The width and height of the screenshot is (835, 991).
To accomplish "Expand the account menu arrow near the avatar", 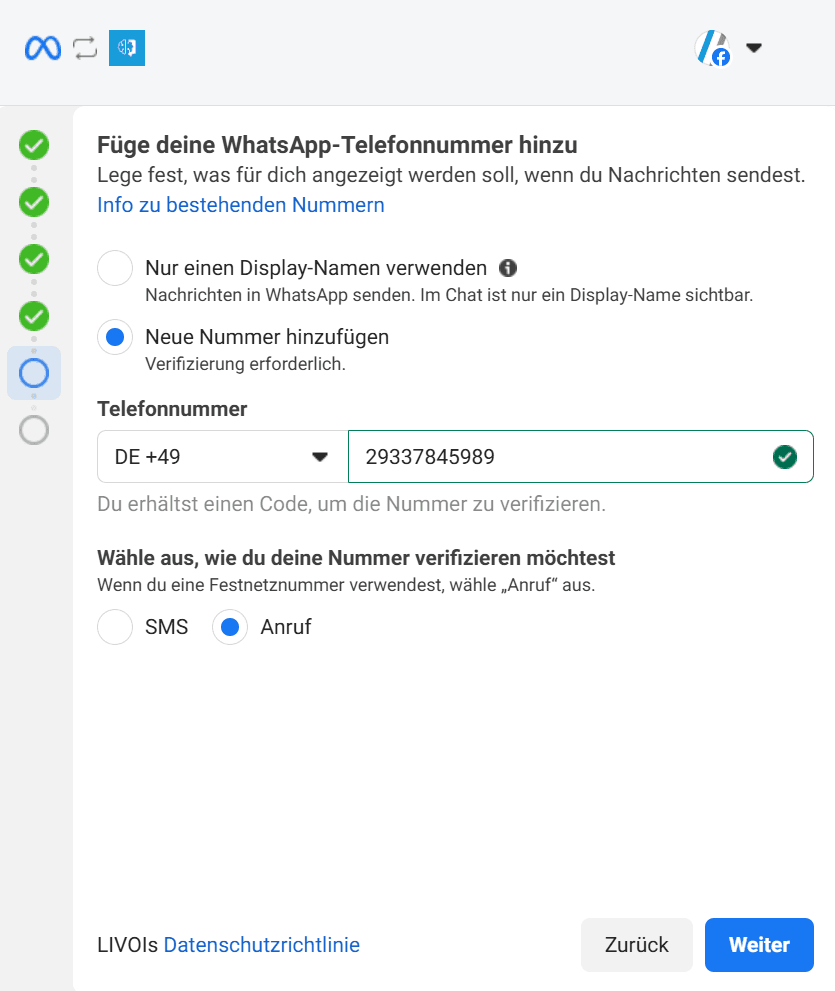I will [x=755, y=47].
